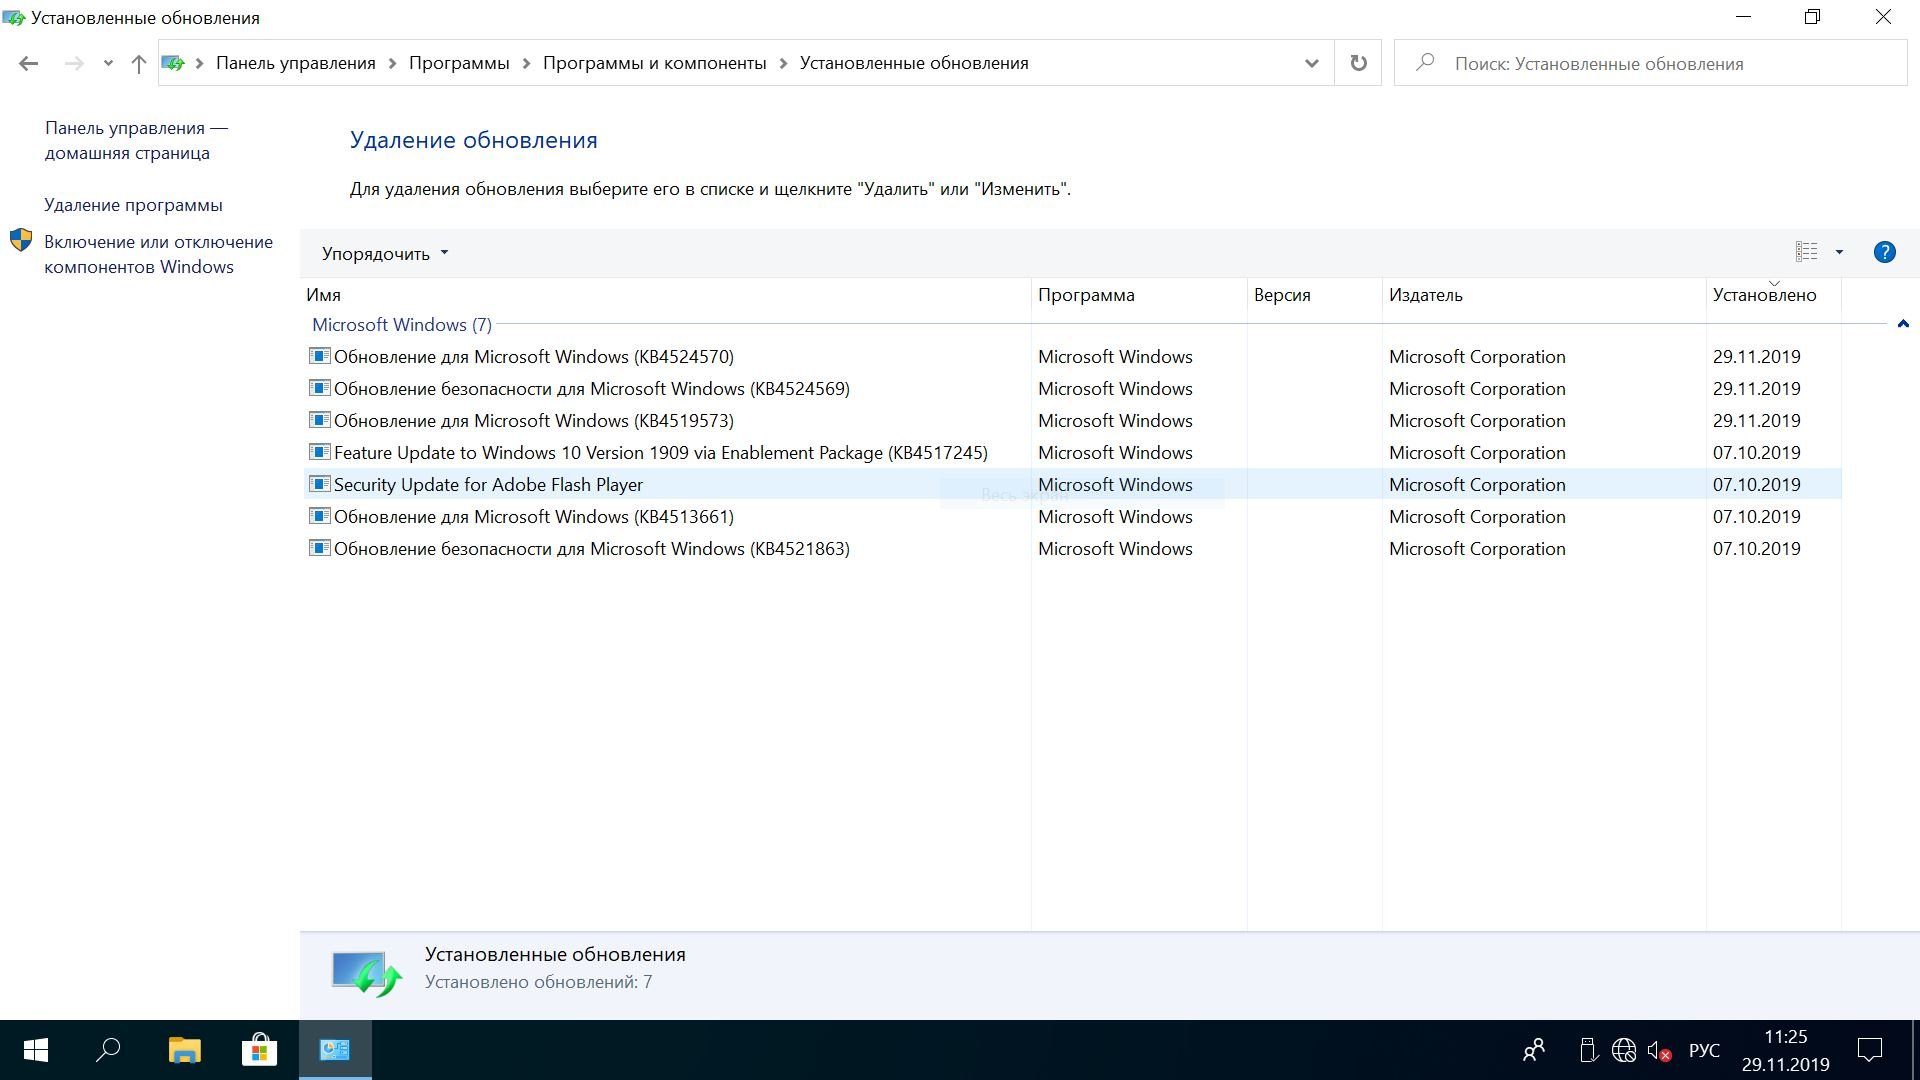Select the security update KB4521863
This screenshot has width=1920, height=1080.
coord(1072,549)
